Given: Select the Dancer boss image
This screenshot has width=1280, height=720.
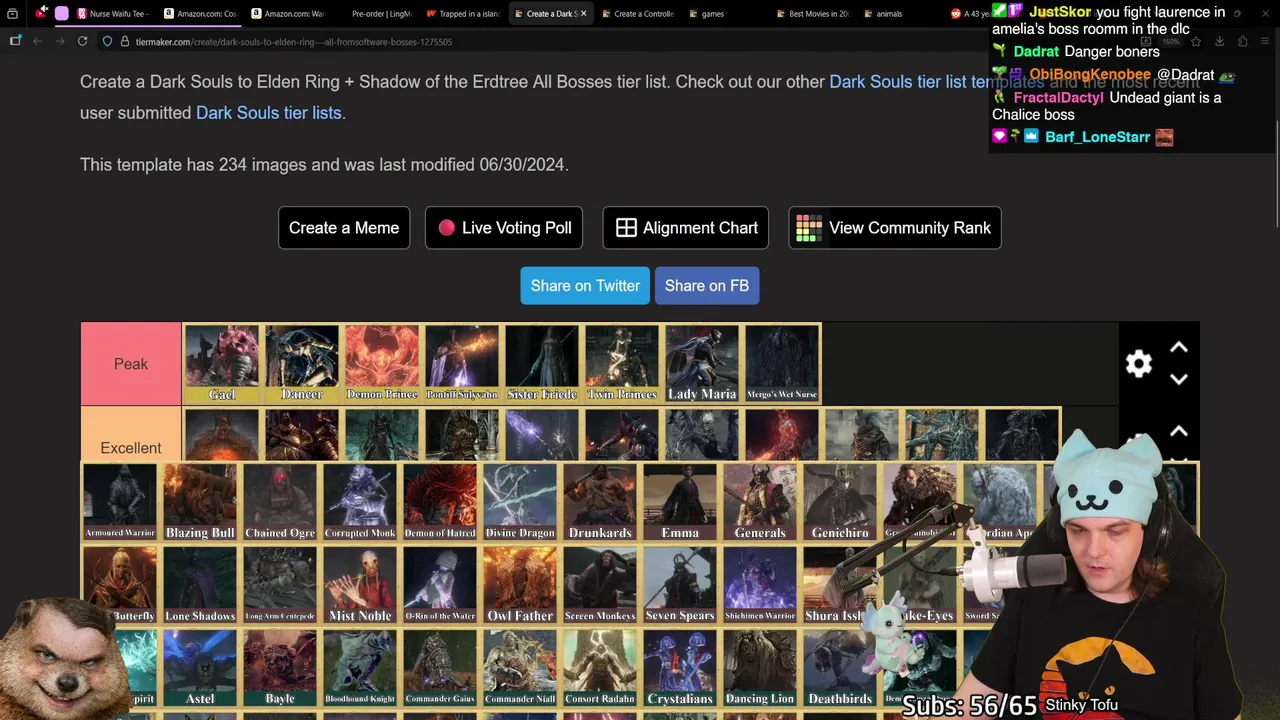Looking at the screenshot, I should coord(302,364).
